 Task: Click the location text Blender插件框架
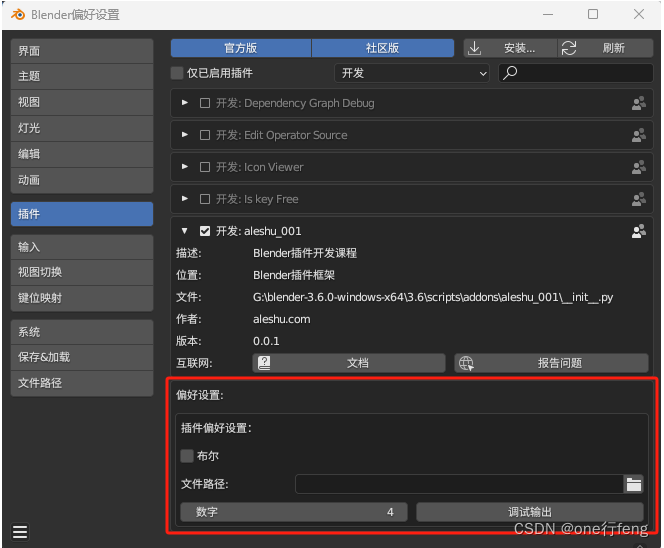click(x=294, y=275)
